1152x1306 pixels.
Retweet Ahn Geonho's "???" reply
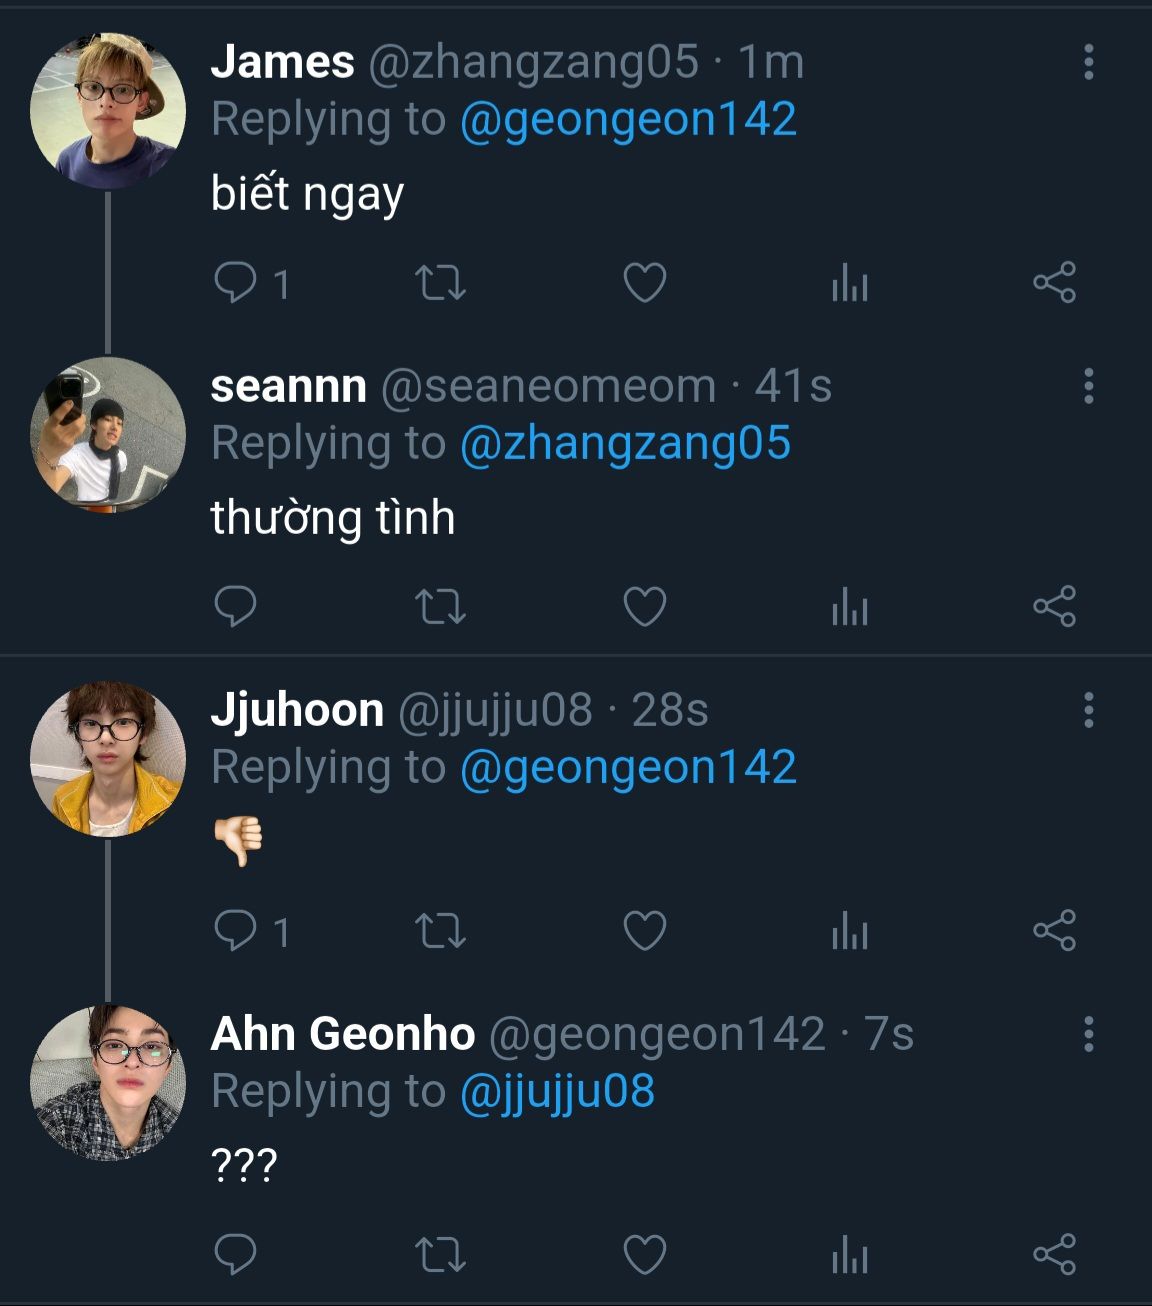(x=440, y=1255)
